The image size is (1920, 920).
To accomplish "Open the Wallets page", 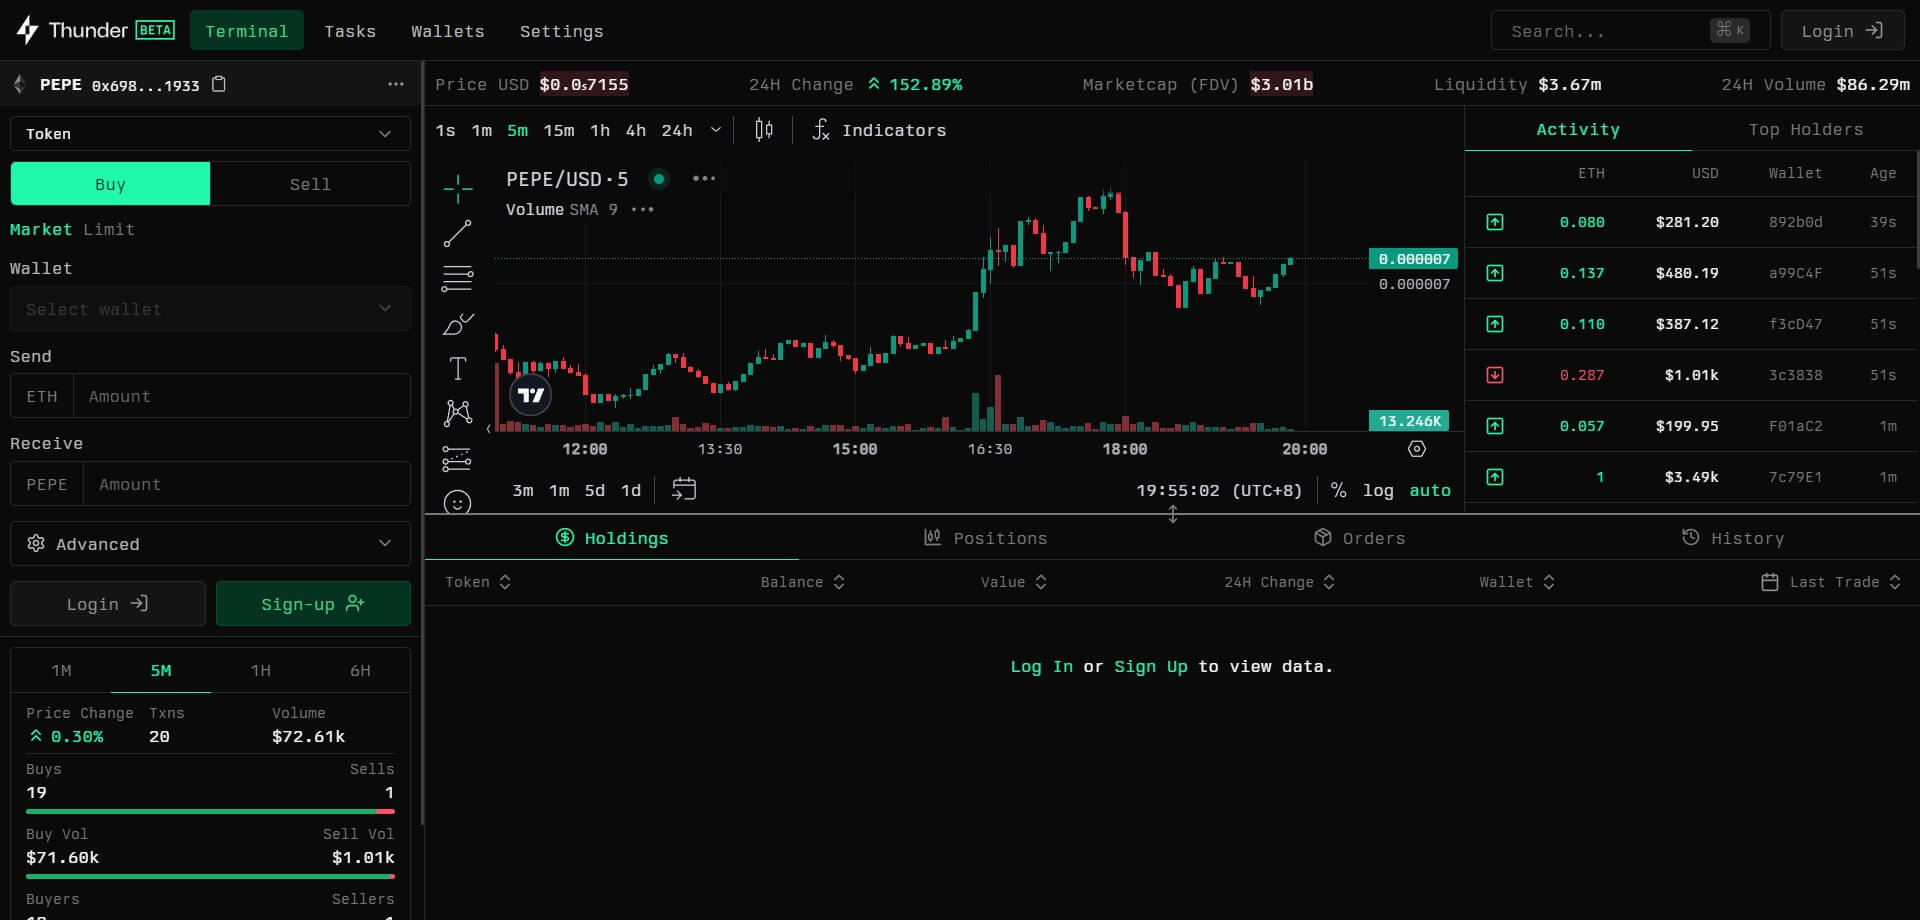I will 448,31.
